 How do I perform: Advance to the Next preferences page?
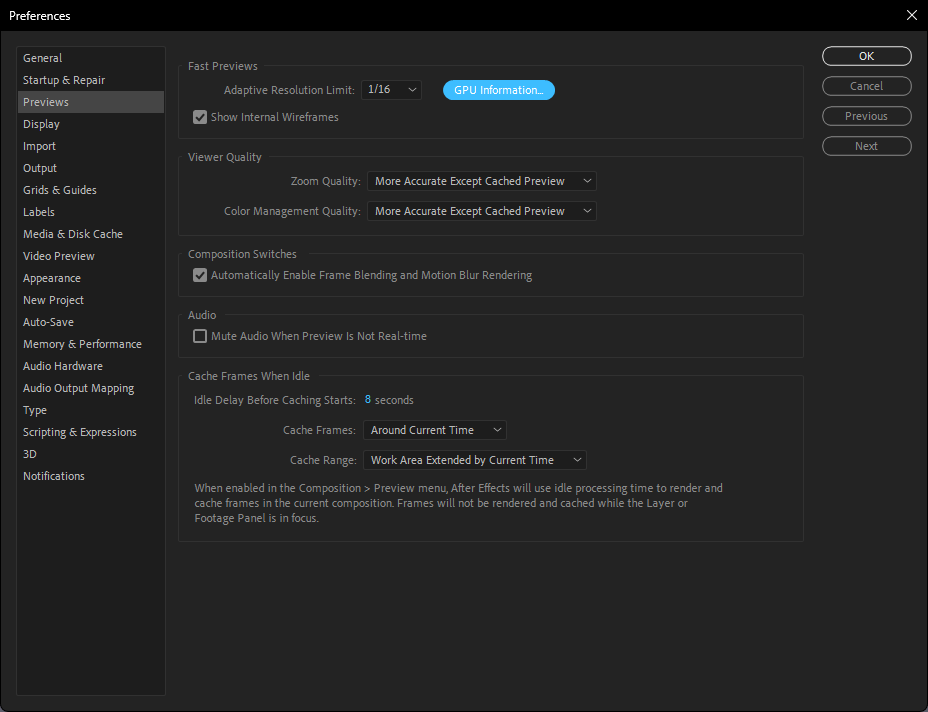pyautogui.click(x=866, y=146)
